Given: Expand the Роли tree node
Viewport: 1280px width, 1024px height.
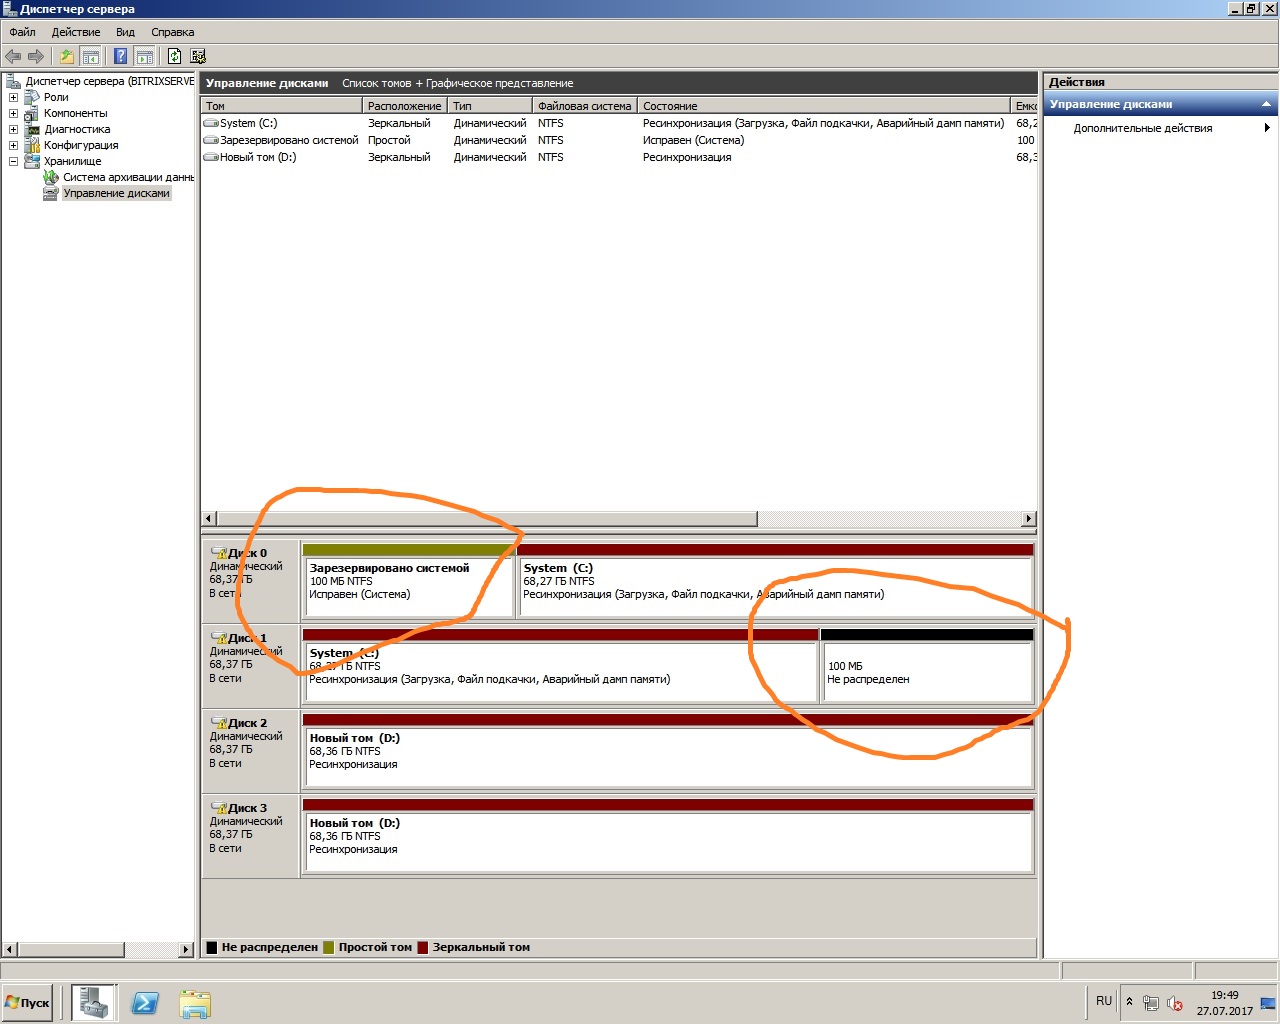Looking at the screenshot, I should pyautogui.click(x=13, y=97).
